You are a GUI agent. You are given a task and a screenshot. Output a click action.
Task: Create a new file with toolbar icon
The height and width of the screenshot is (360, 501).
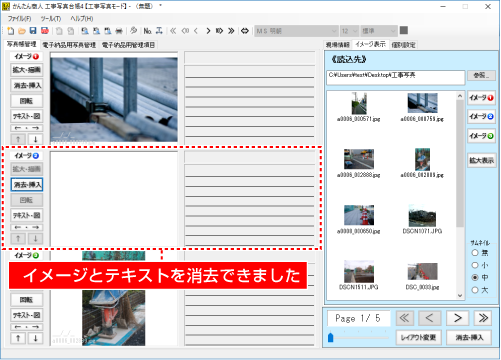[x=11, y=31]
